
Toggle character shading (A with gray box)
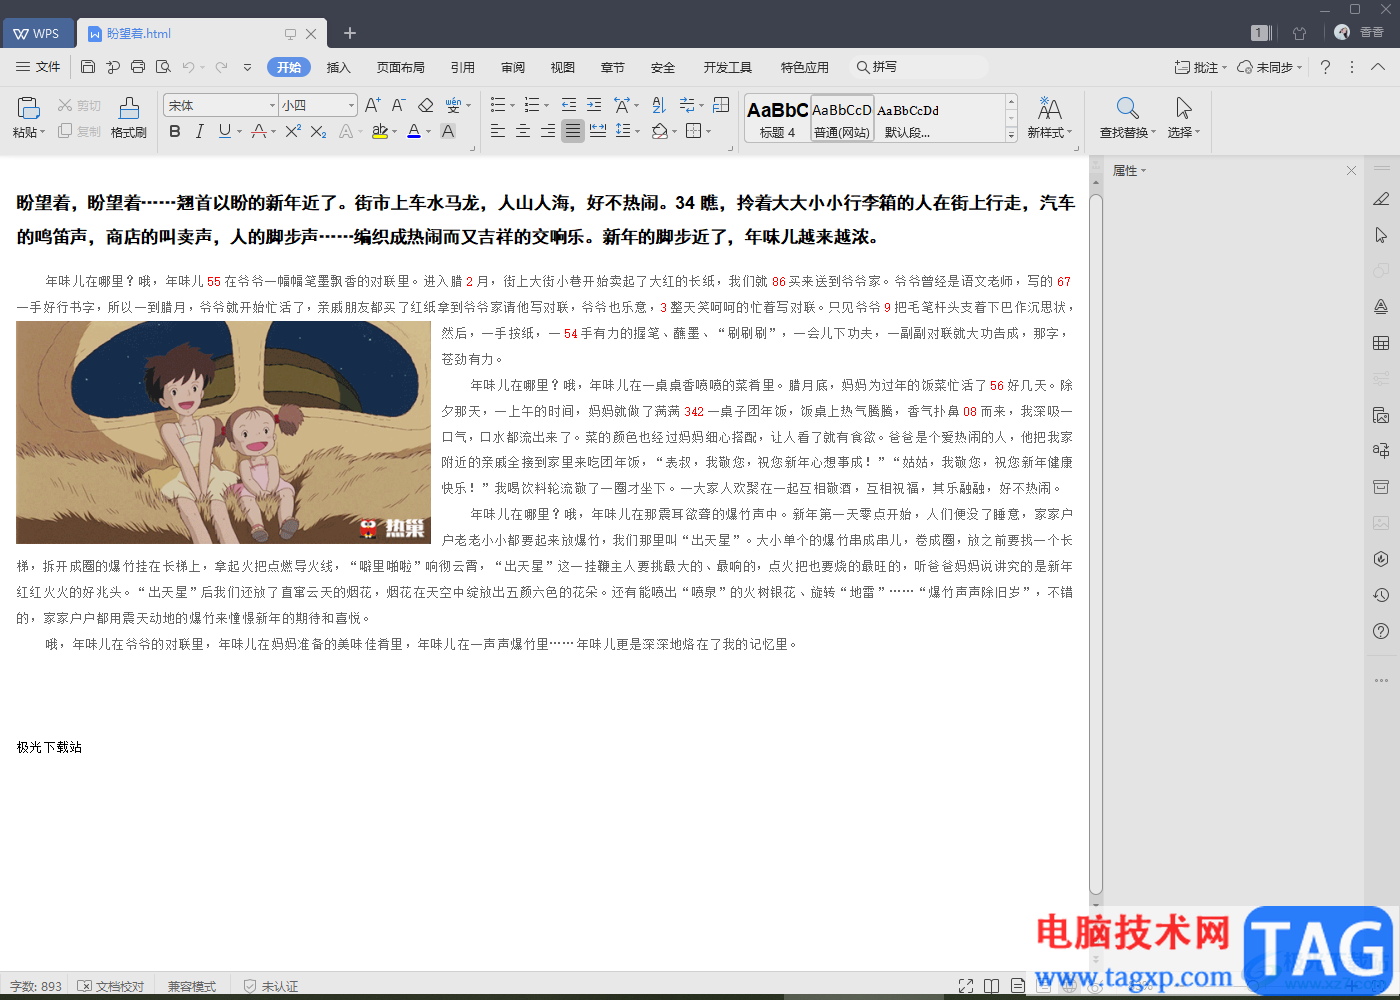pos(447,131)
